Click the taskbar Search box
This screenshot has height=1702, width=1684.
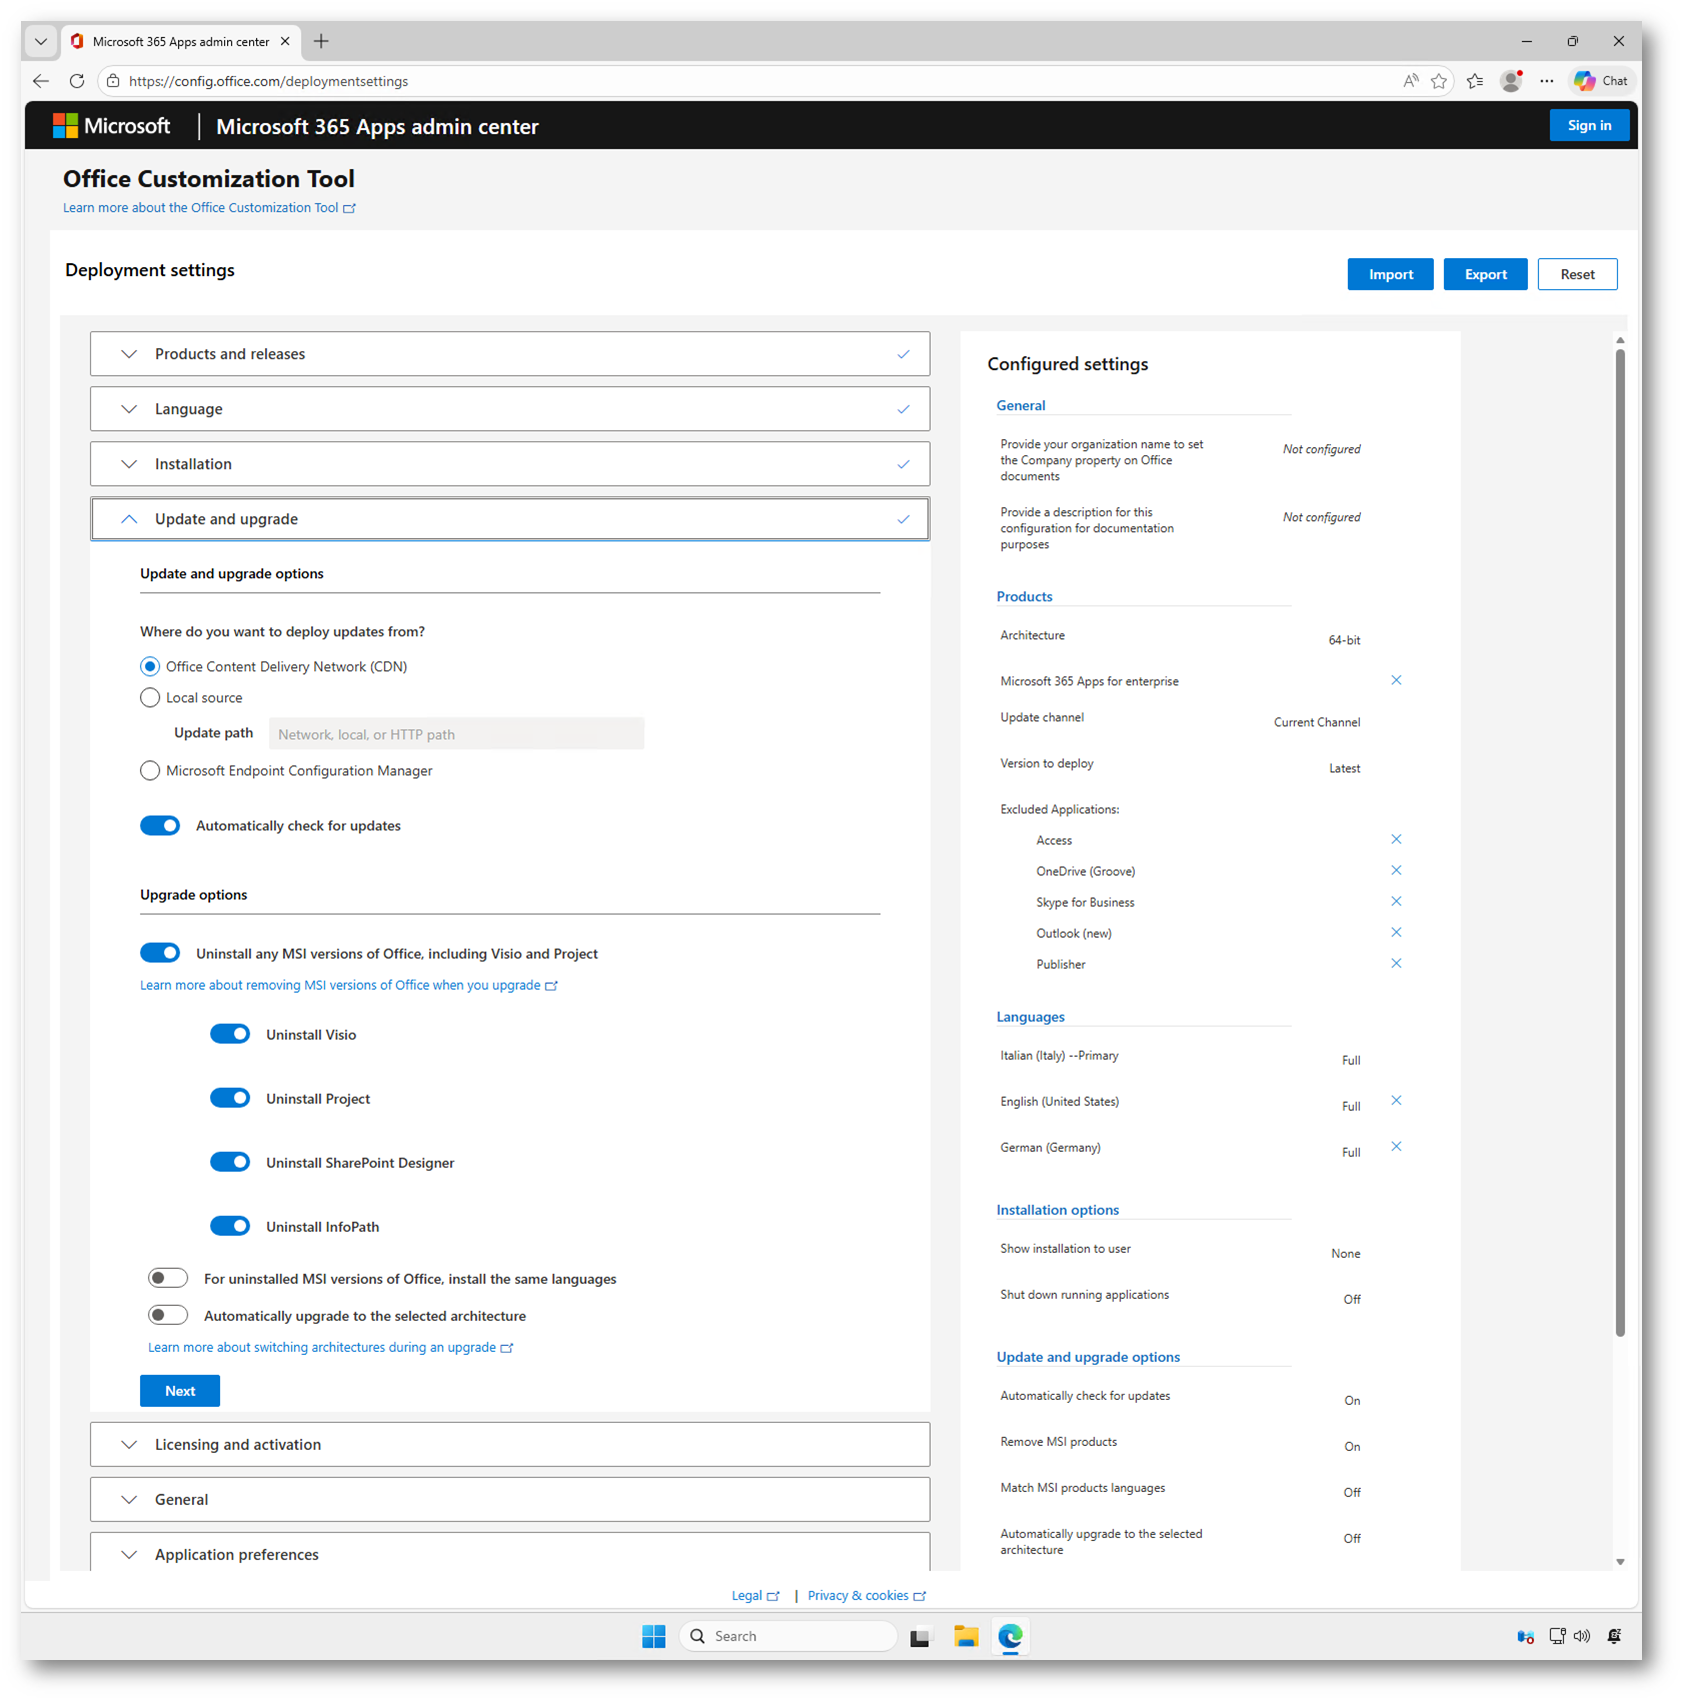tap(788, 1636)
